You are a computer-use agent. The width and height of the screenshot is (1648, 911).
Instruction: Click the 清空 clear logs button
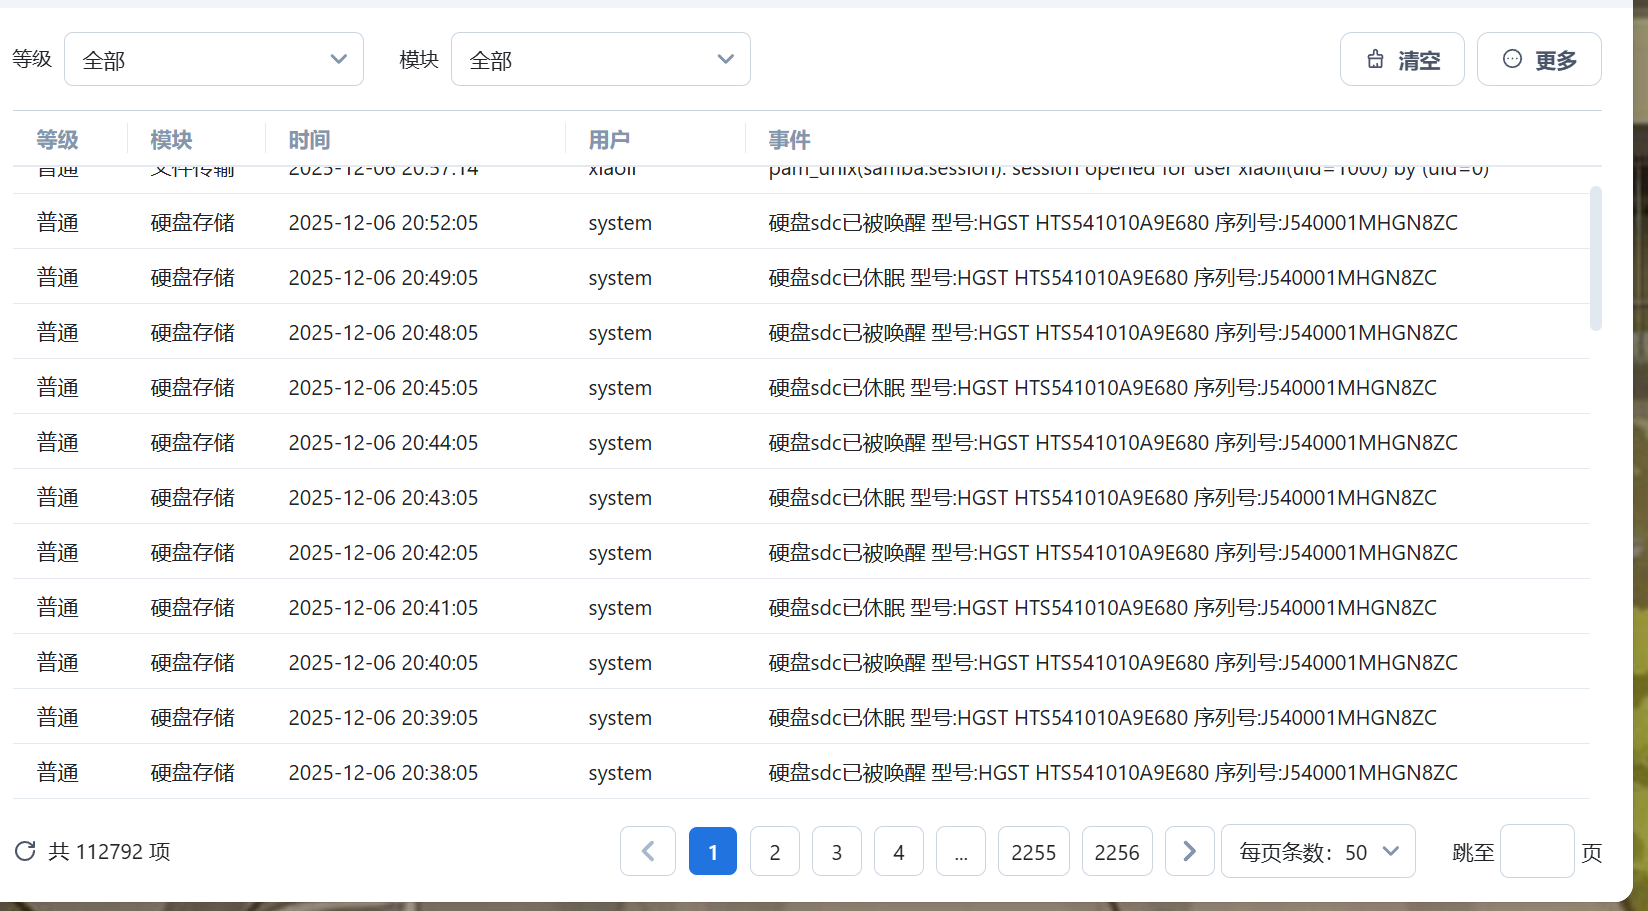point(1402,59)
